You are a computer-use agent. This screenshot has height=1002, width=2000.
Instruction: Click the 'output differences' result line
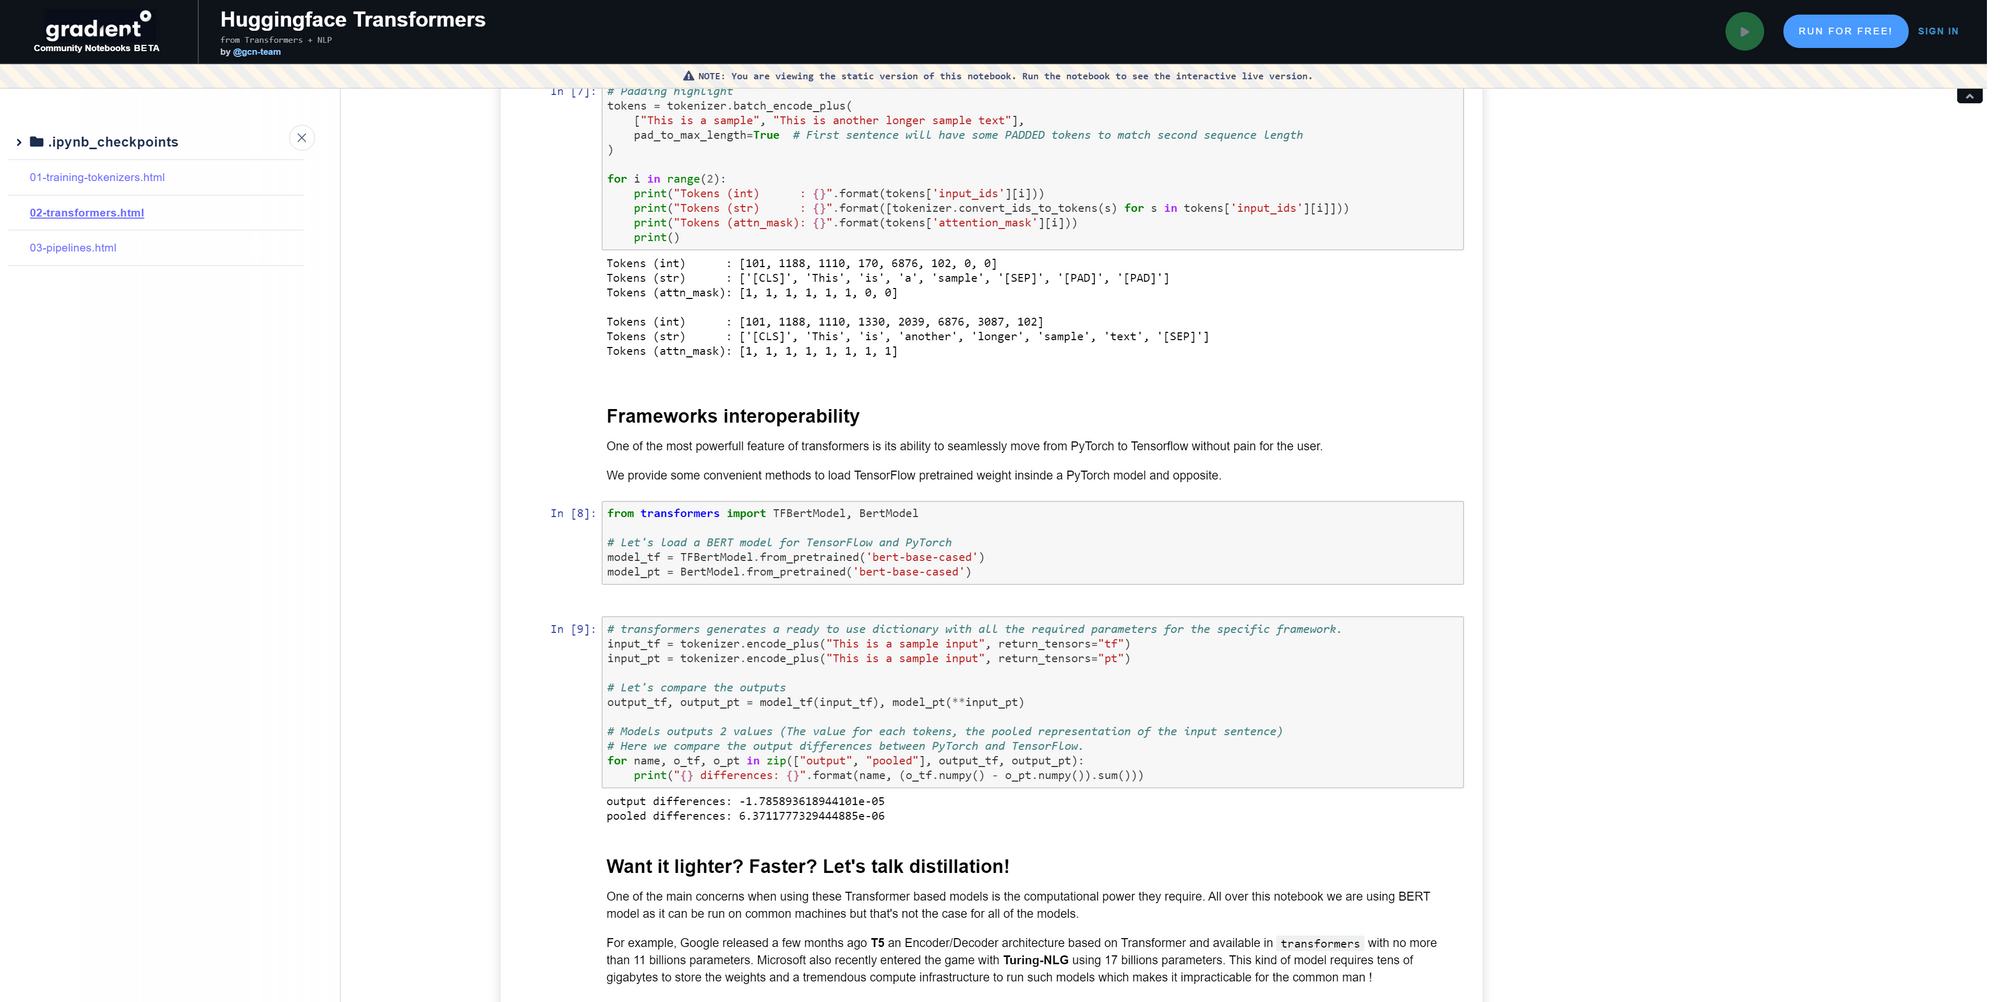point(746,802)
